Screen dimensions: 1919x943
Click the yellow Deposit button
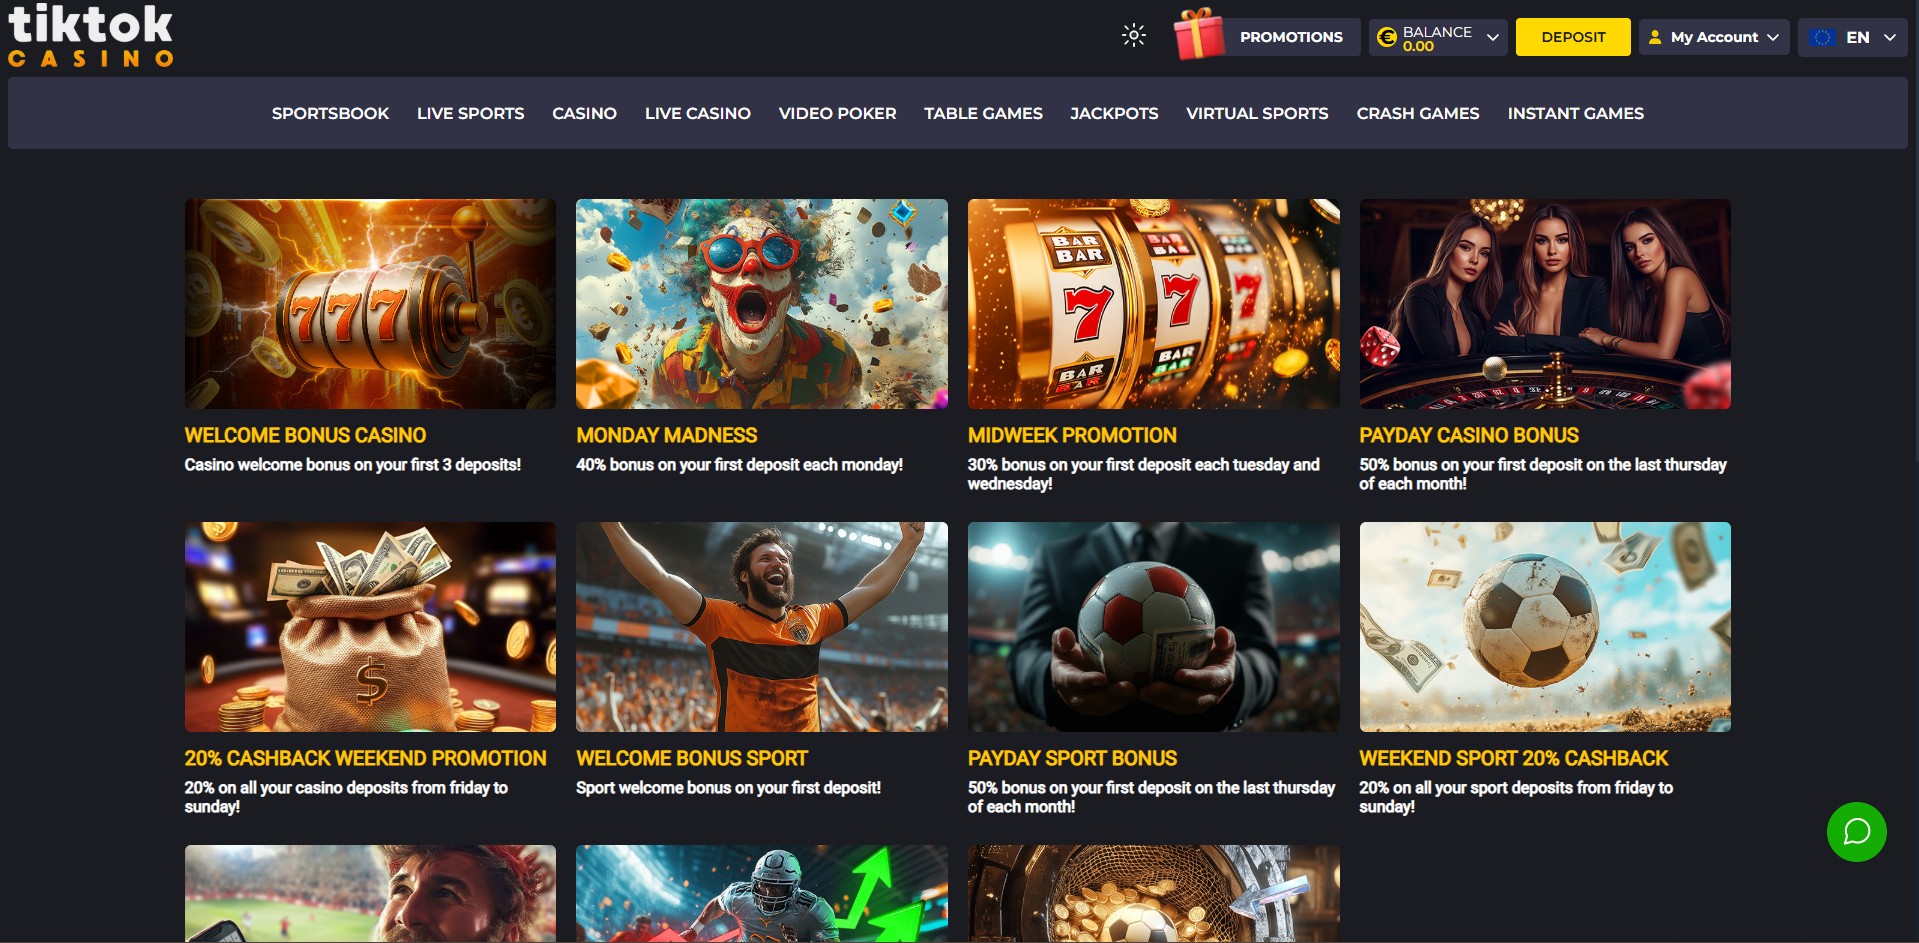coord(1573,37)
